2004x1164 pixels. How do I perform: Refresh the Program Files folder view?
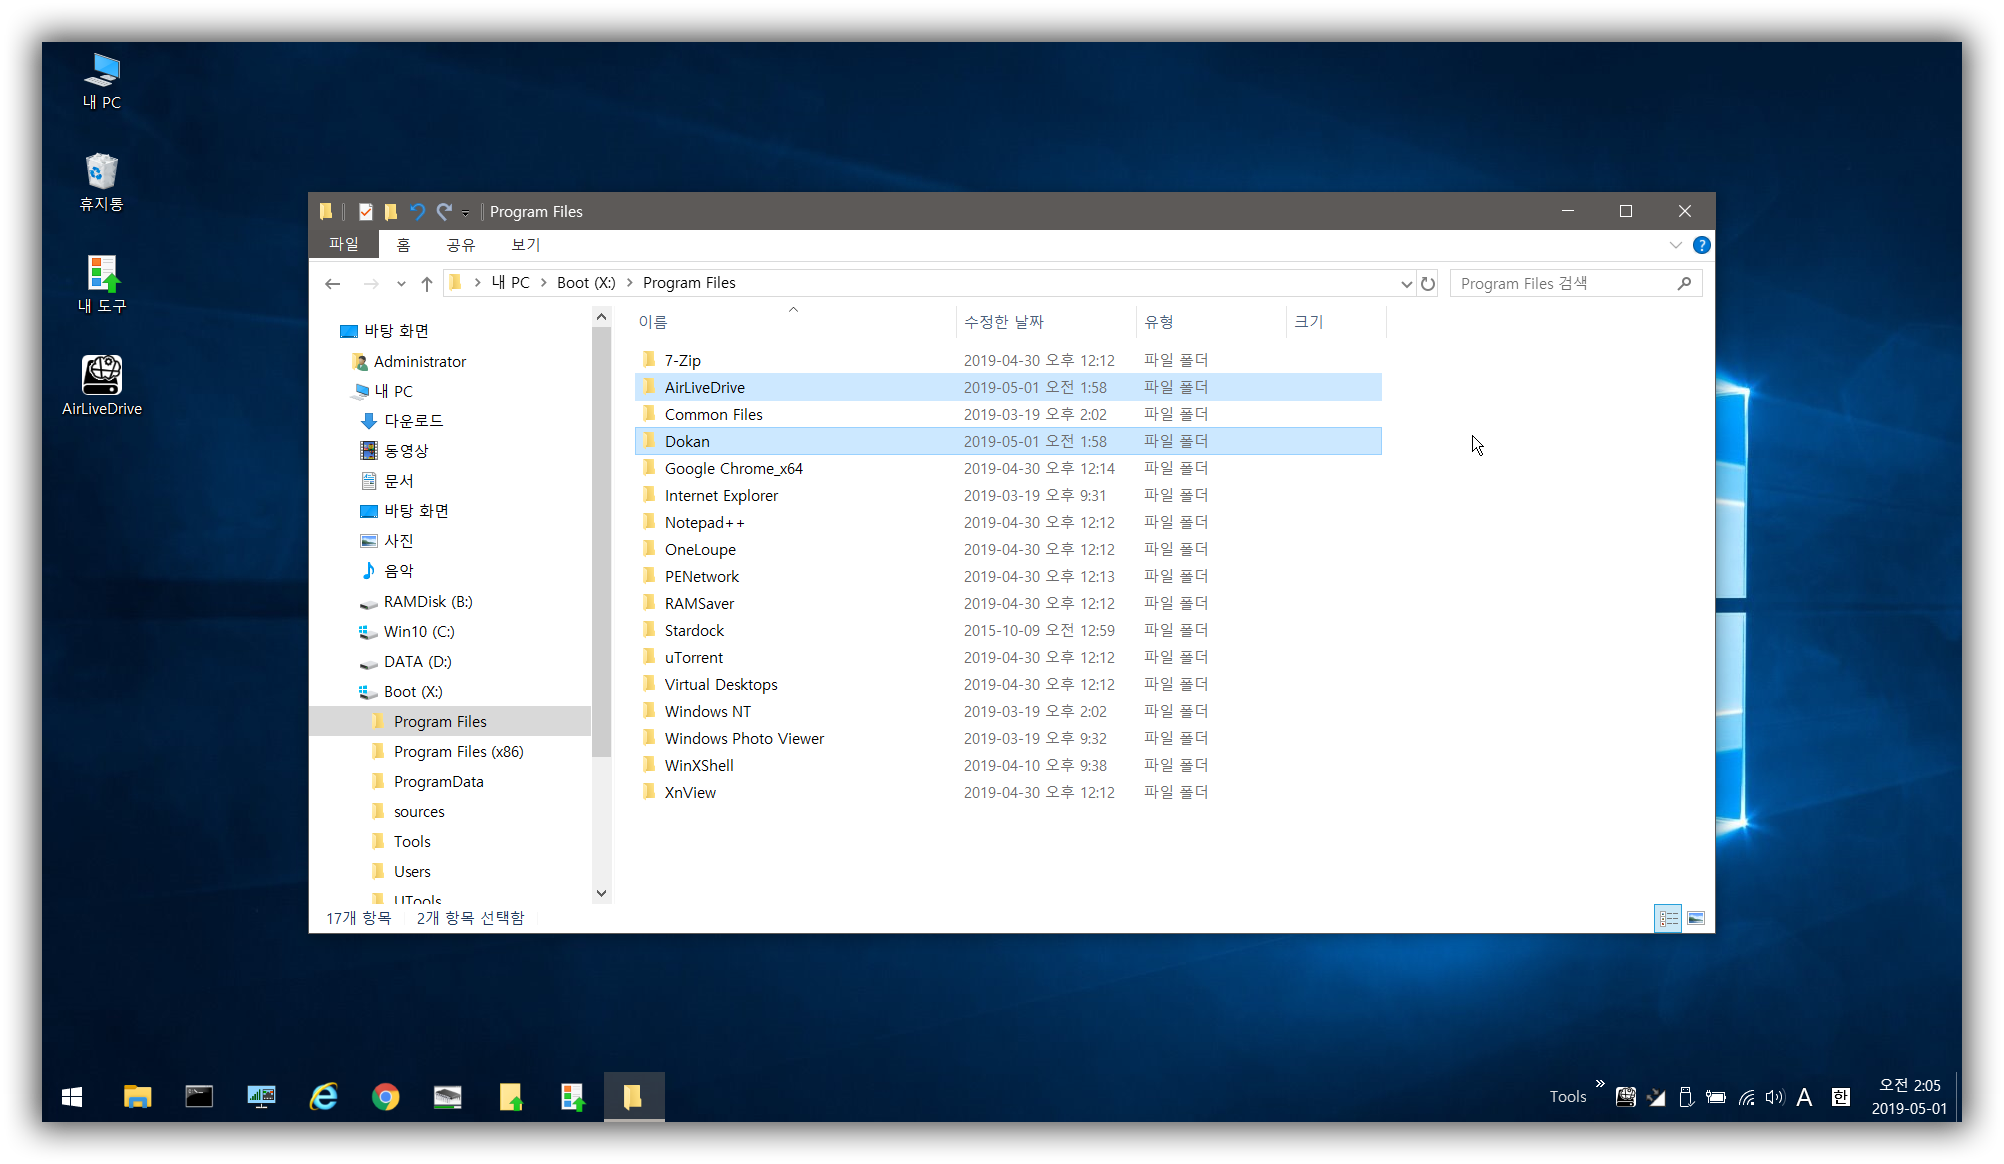(1428, 284)
